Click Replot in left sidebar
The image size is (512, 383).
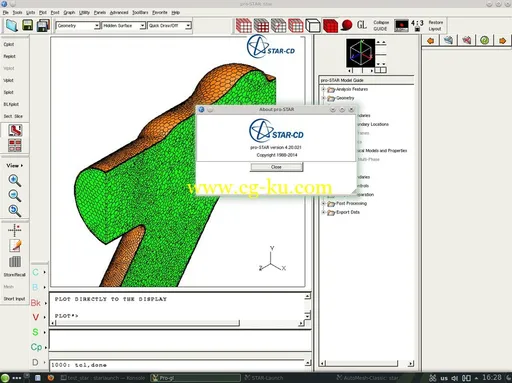[9, 56]
